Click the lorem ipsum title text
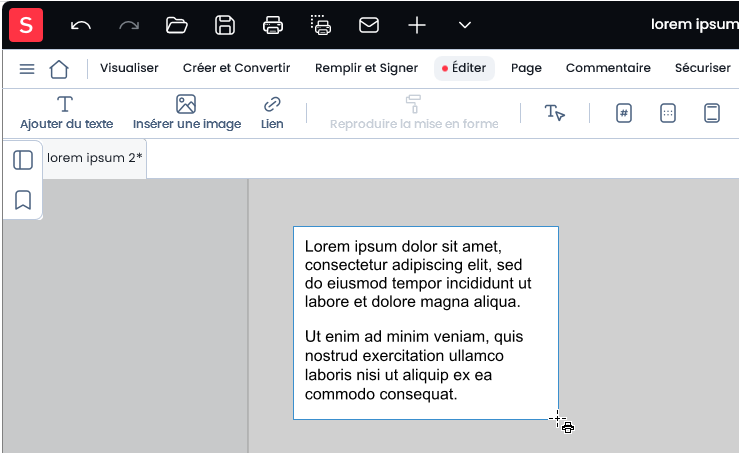The image size is (739, 453). coord(695,25)
